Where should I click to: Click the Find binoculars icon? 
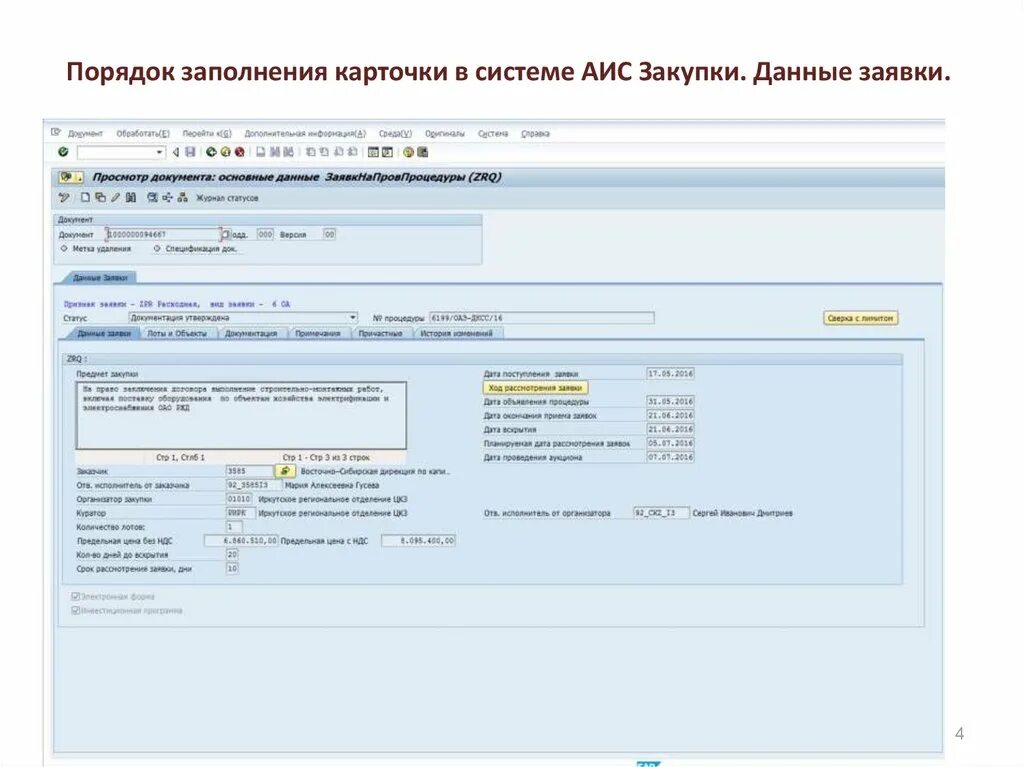[274, 152]
